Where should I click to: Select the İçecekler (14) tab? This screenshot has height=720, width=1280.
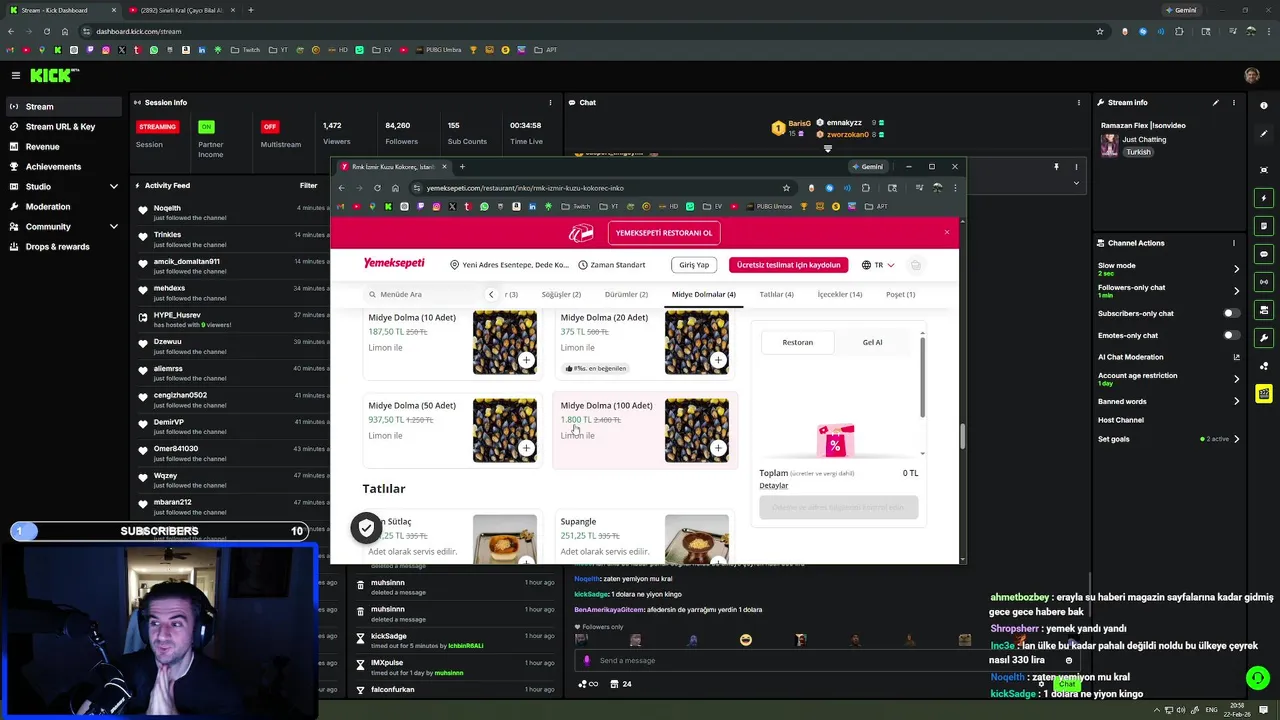tap(840, 294)
